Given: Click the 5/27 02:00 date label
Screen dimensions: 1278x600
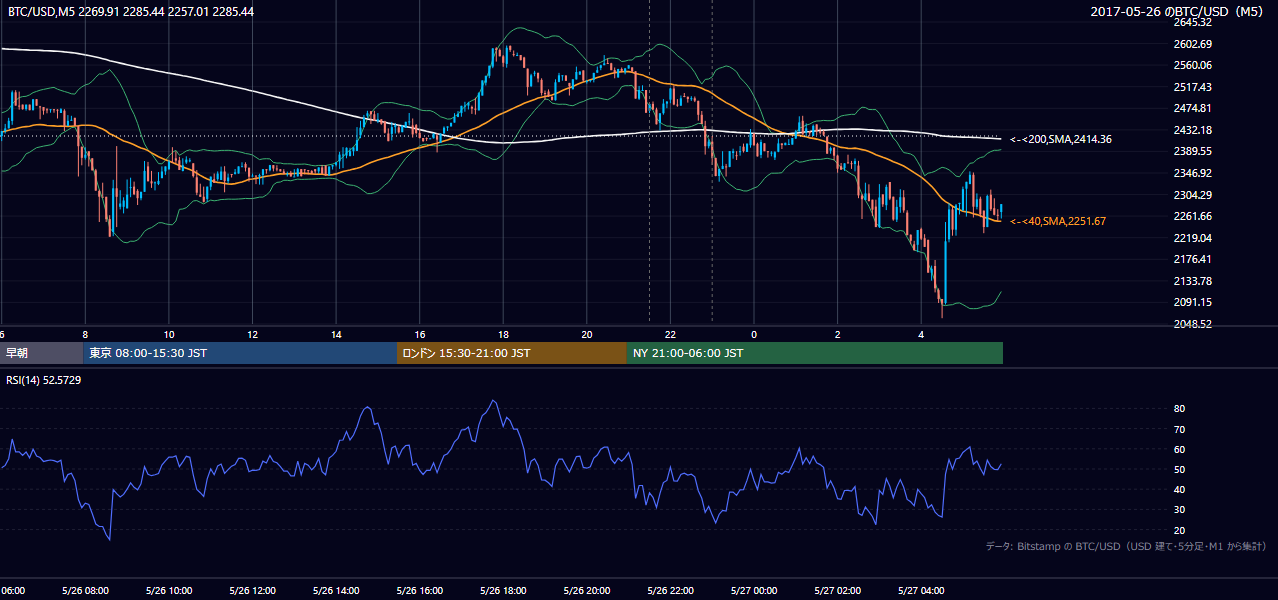Looking at the screenshot, I should click(x=837, y=591).
